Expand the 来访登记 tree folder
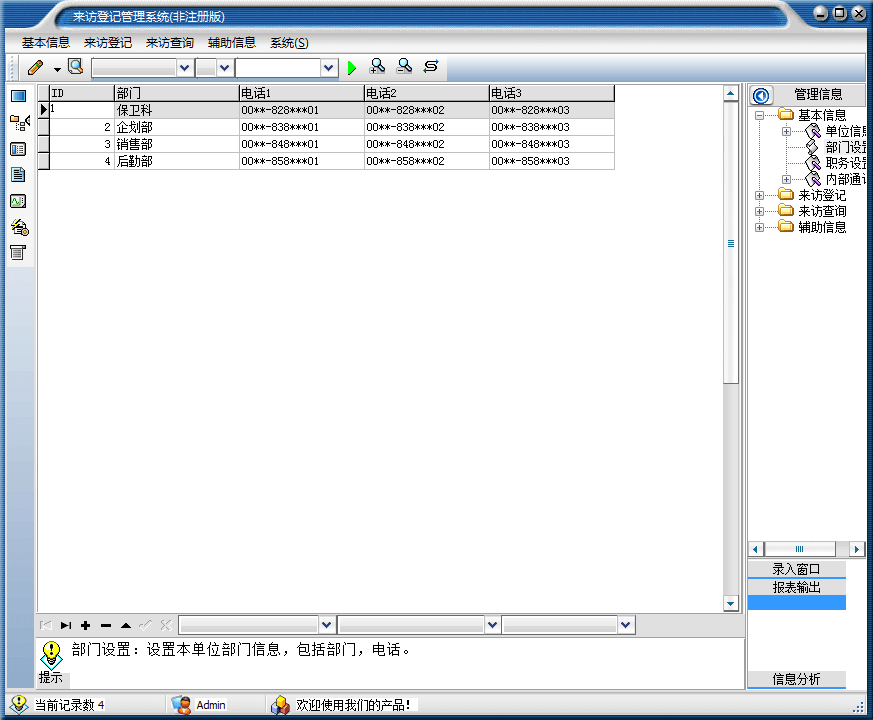The height and width of the screenshot is (720, 873). [760, 195]
